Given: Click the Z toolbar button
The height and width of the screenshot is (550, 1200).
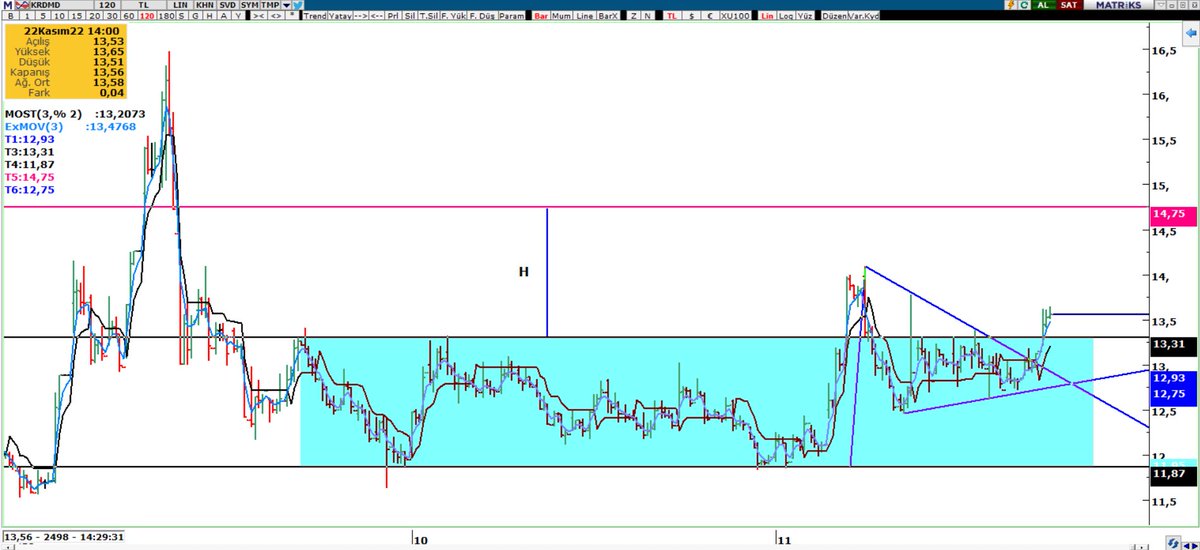Looking at the screenshot, I should point(634,17).
